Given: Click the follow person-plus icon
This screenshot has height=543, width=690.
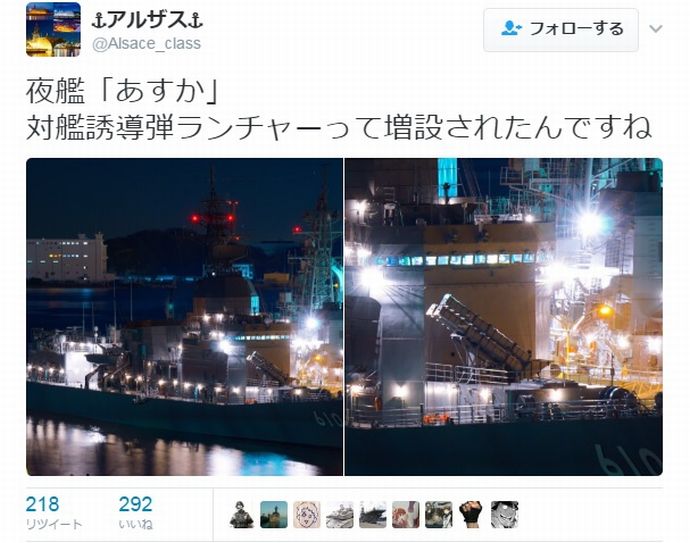Looking at the screenshot, I should (511, 29).
